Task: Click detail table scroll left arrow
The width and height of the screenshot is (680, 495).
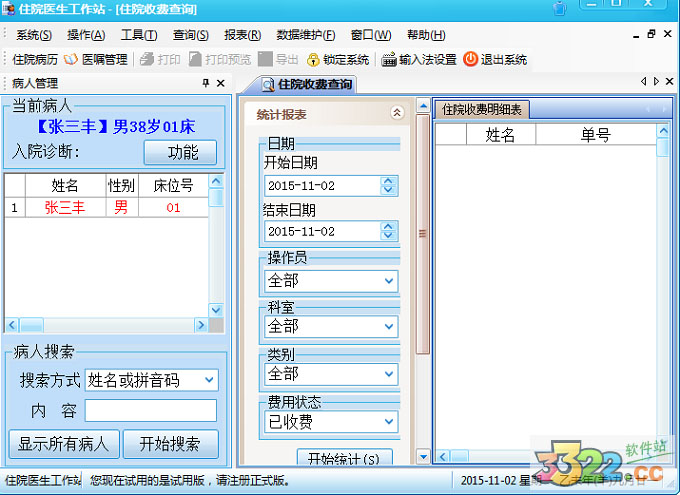Action: [443, 456]
